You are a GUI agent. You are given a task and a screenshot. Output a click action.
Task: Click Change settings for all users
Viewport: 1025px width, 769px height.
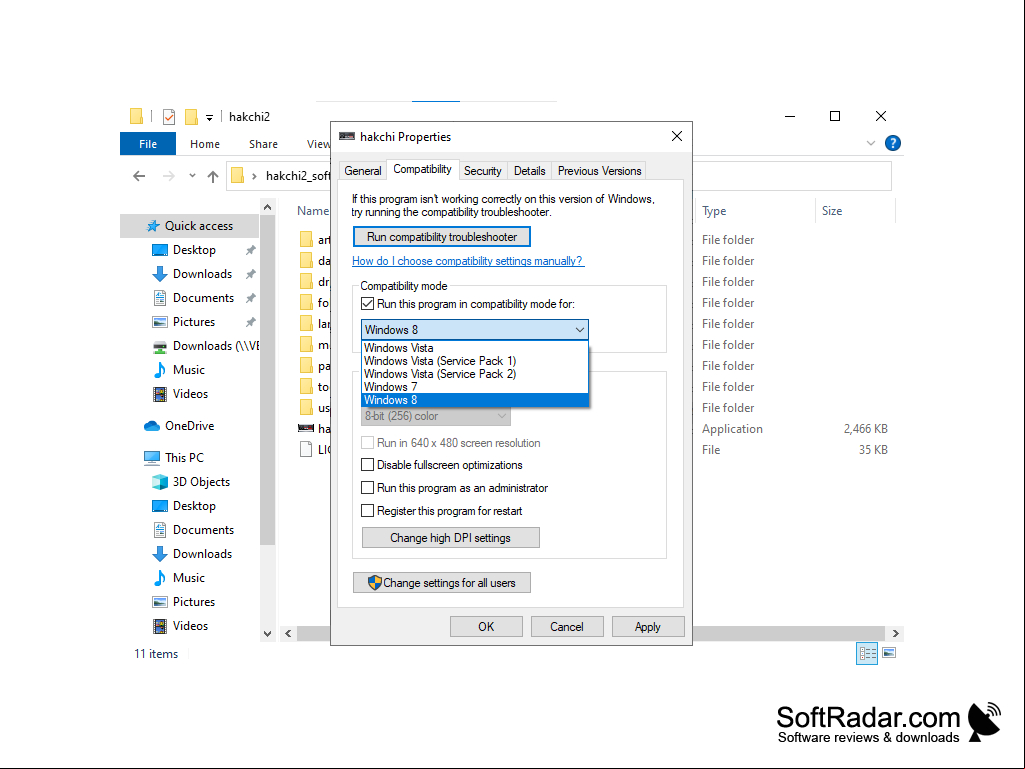pyautogui.click(x=442, y=583)
